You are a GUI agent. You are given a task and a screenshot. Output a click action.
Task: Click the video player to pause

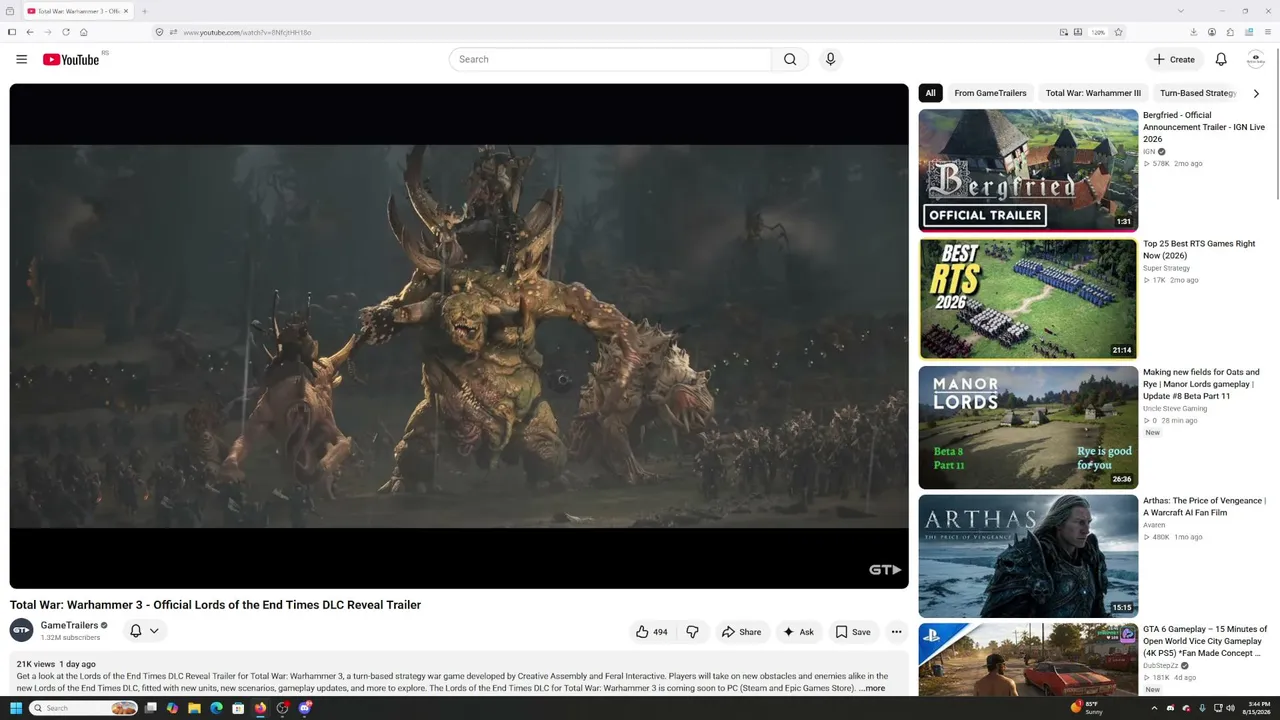click(459, 336)
